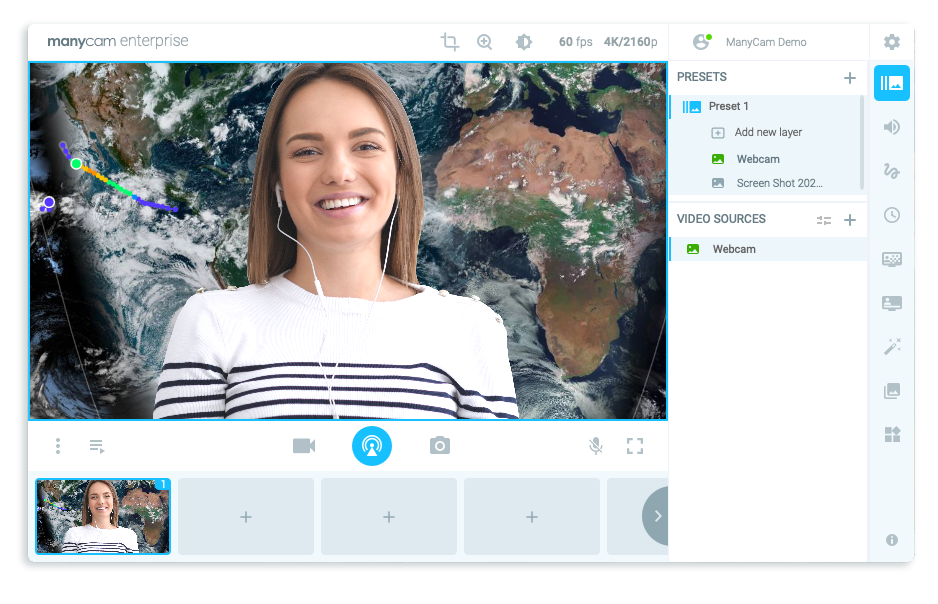Select the crop tool icon
Screen dimensions: 938x604
[450, 42]
